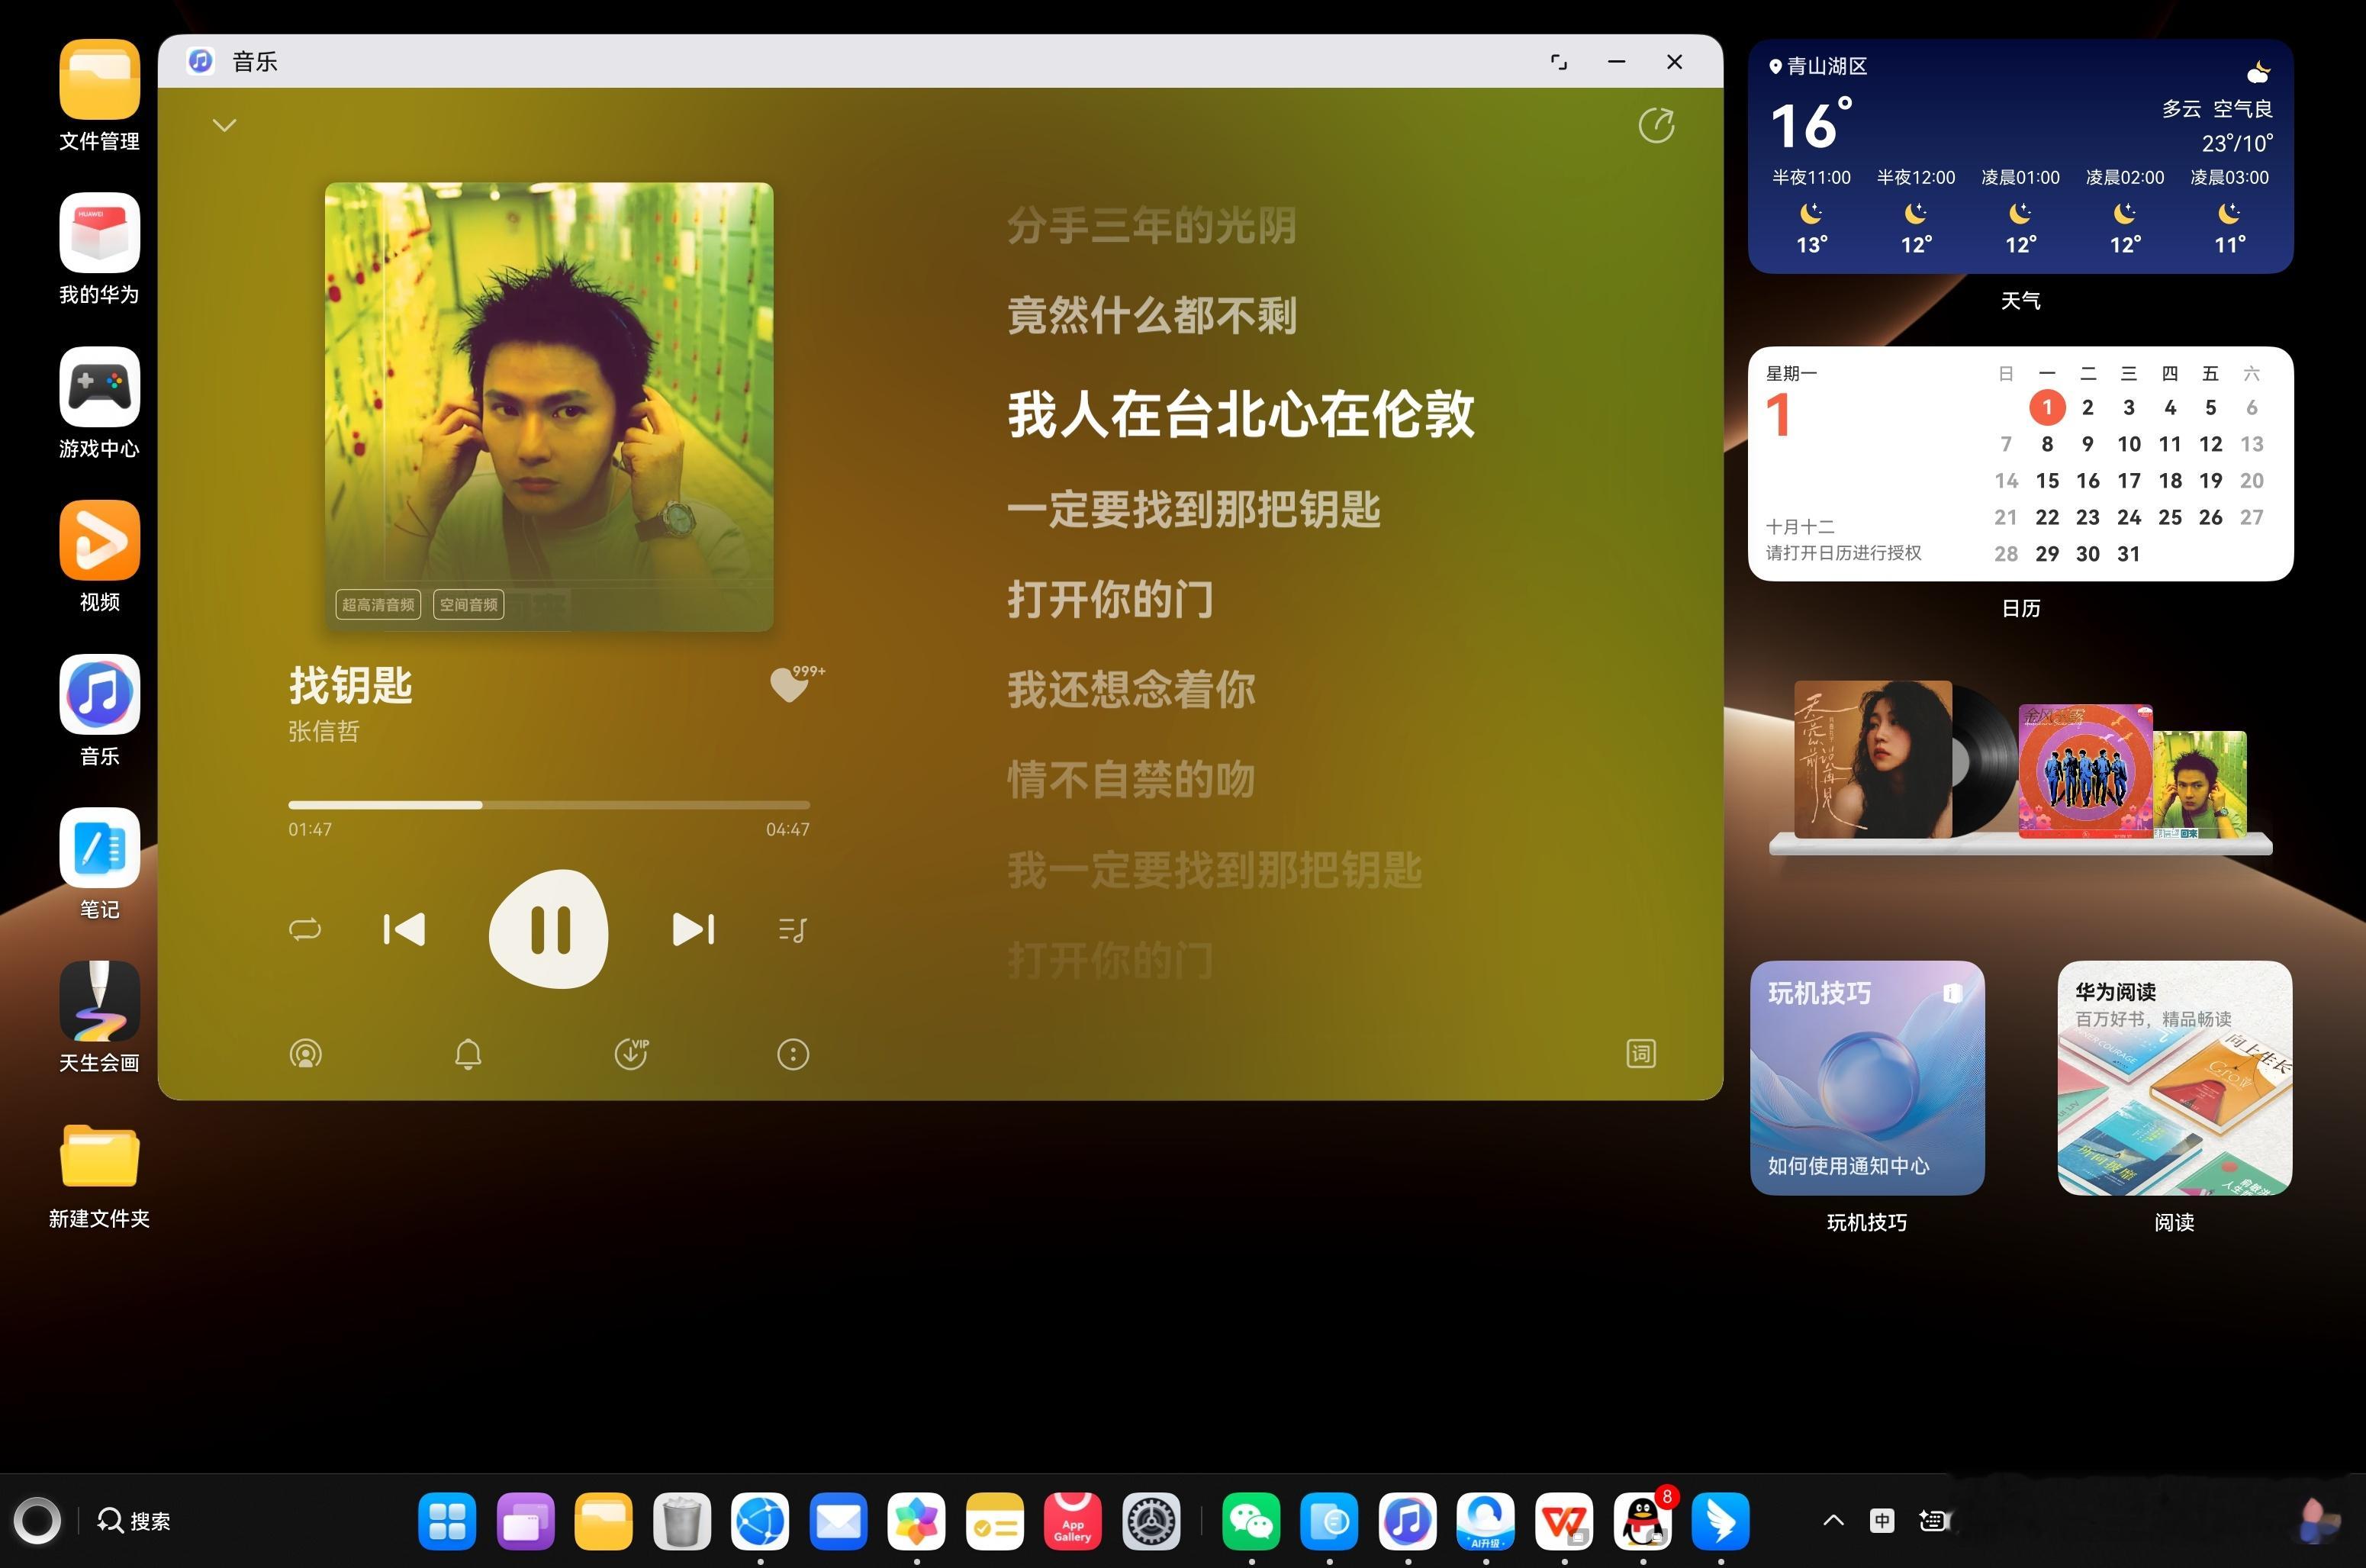Image resolution: width=2366 pixels, height=1568 pixels.
Task: Click the share icon at top right
Action: (1656, 126)
